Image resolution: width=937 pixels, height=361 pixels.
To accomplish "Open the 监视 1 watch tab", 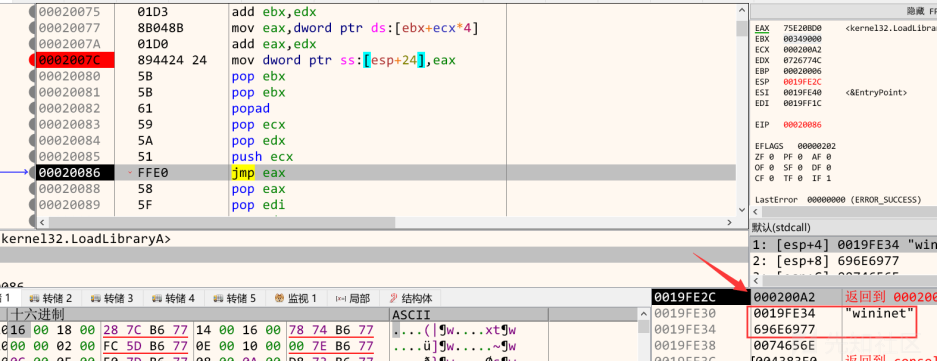I will point(296,298).
